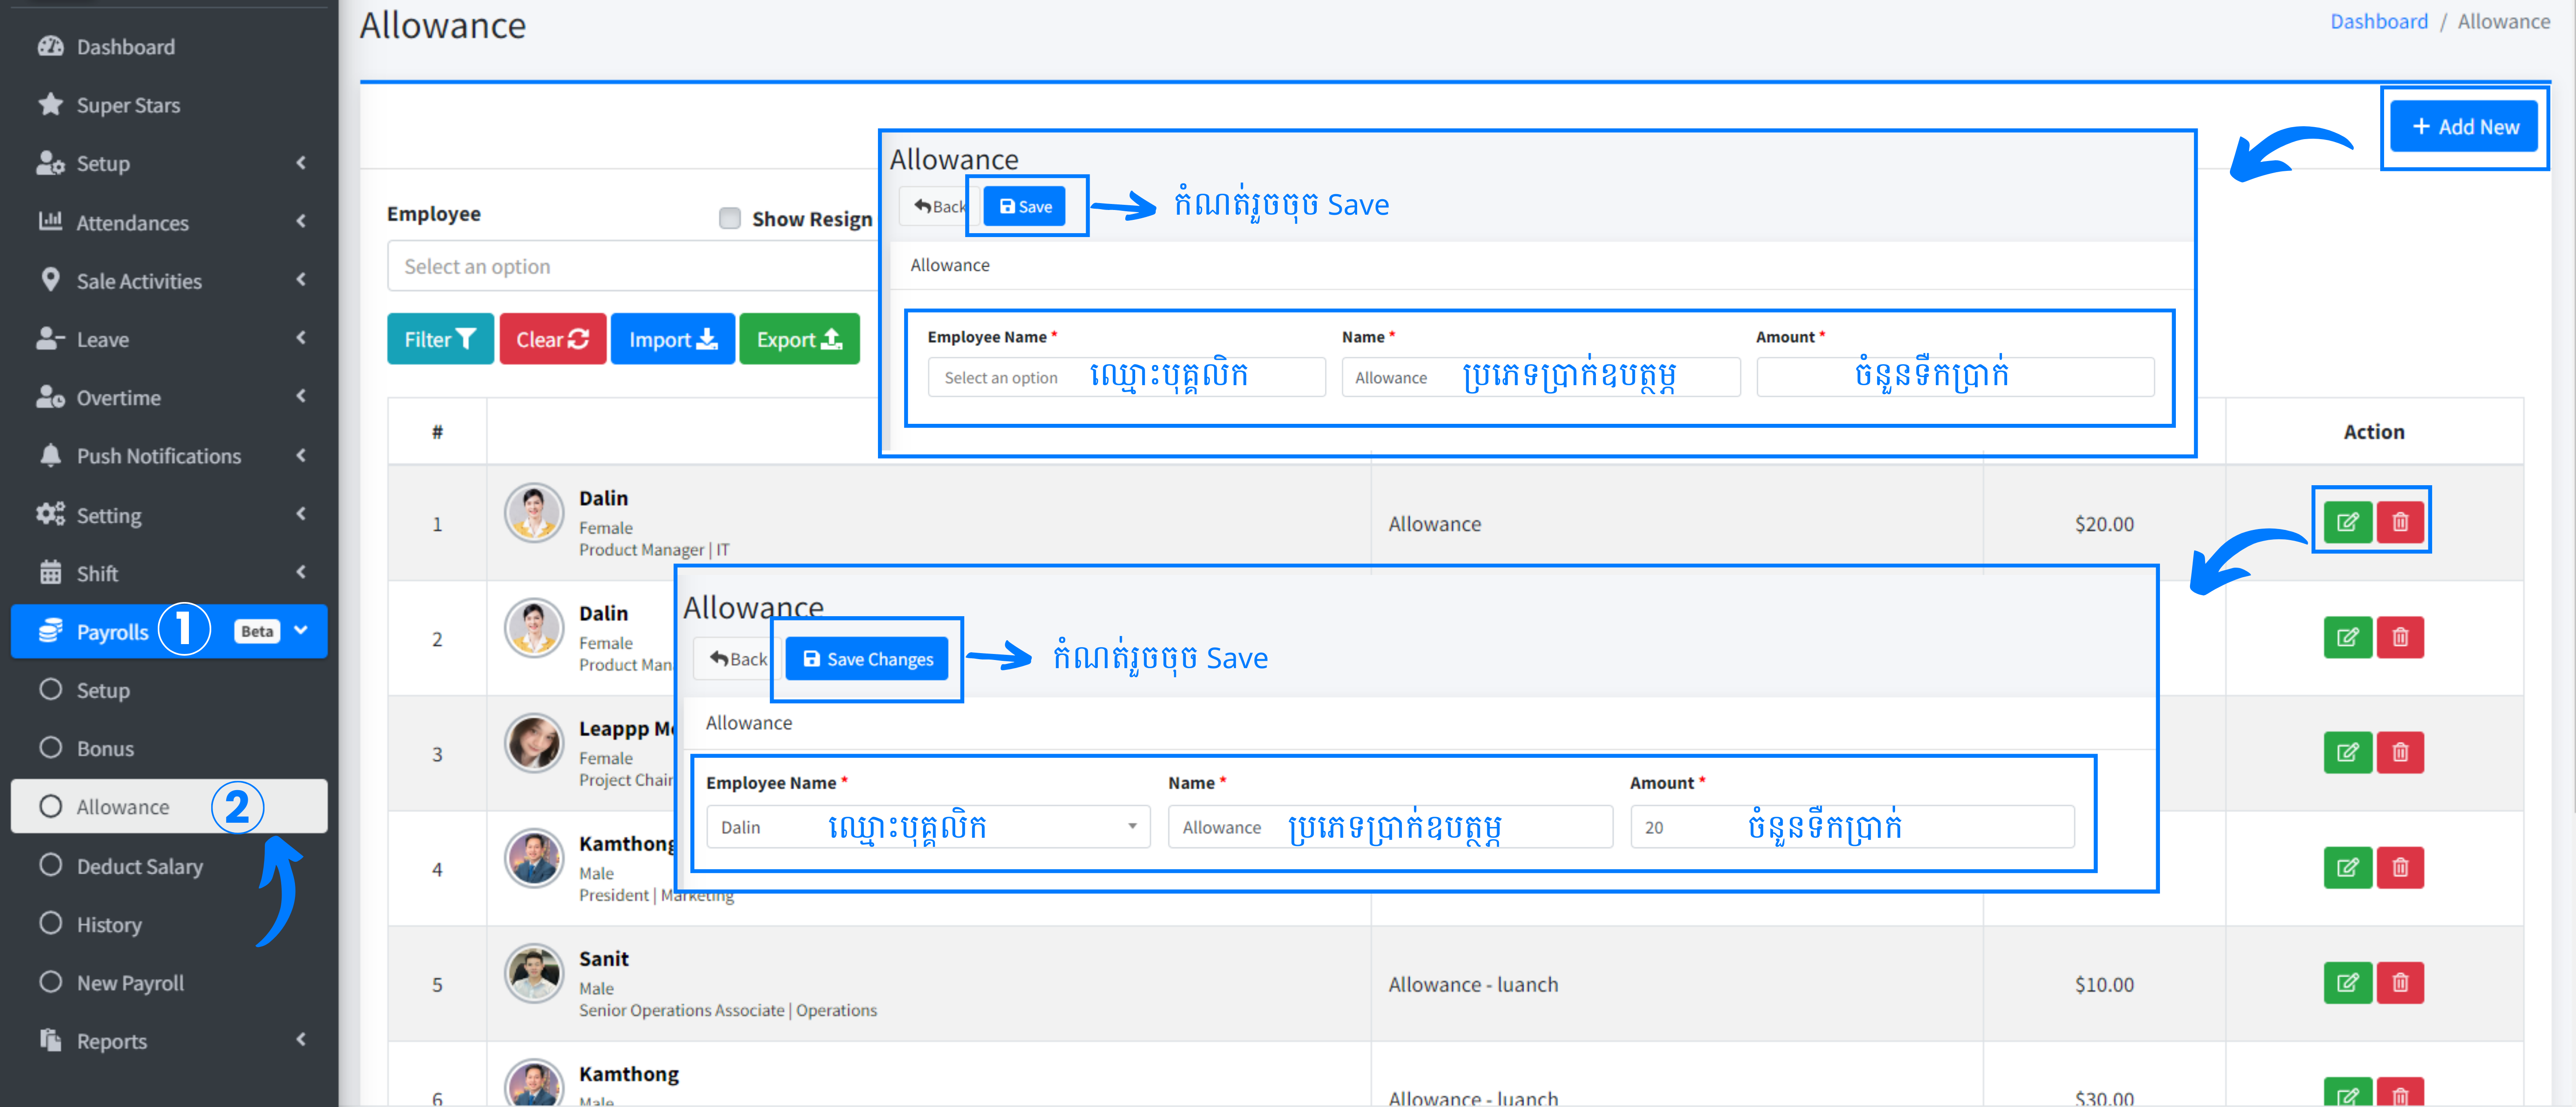Image resolution: width=2576 pixels, height=1107 pixels.
Task: Click the Amount field containing 20
Action: tap(1852, 827)
